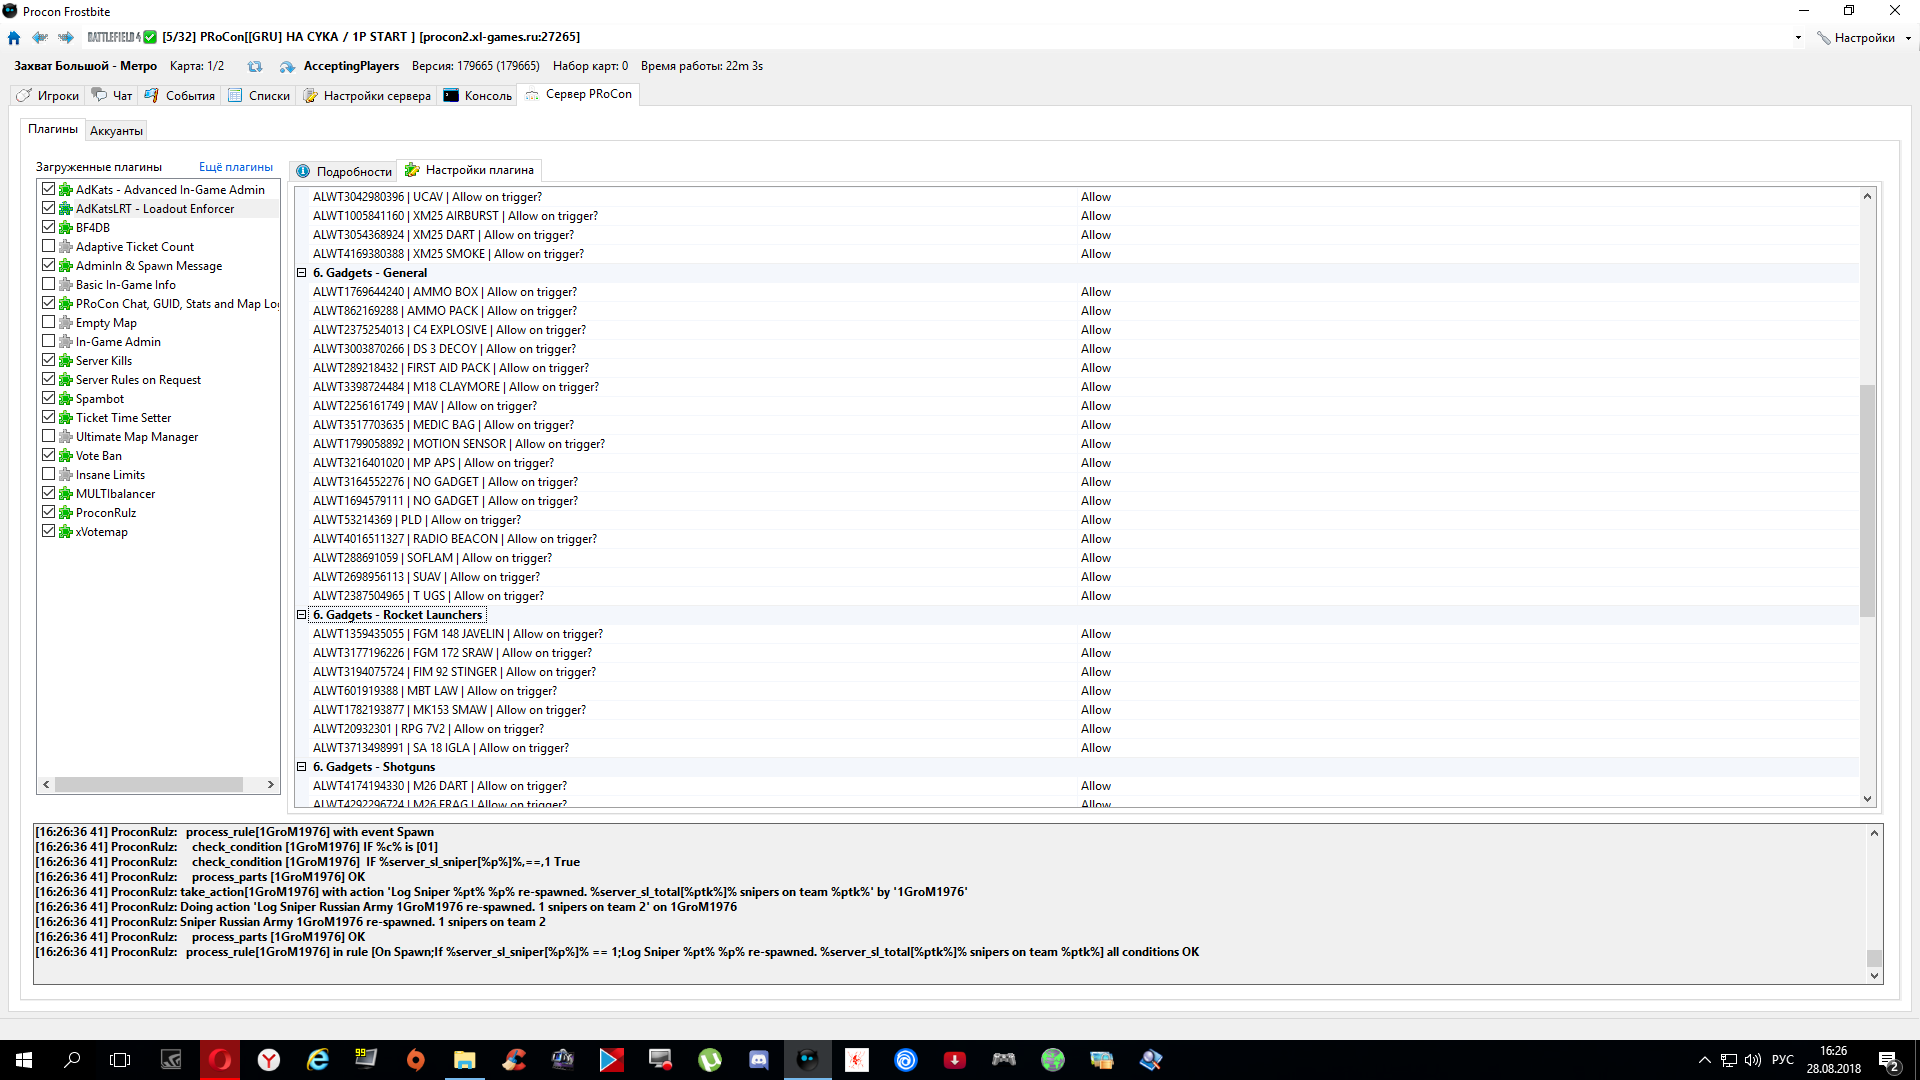Toggle the Server Kills plugin checkbox
1920x1080 pixels.
(x=48, y=360)
